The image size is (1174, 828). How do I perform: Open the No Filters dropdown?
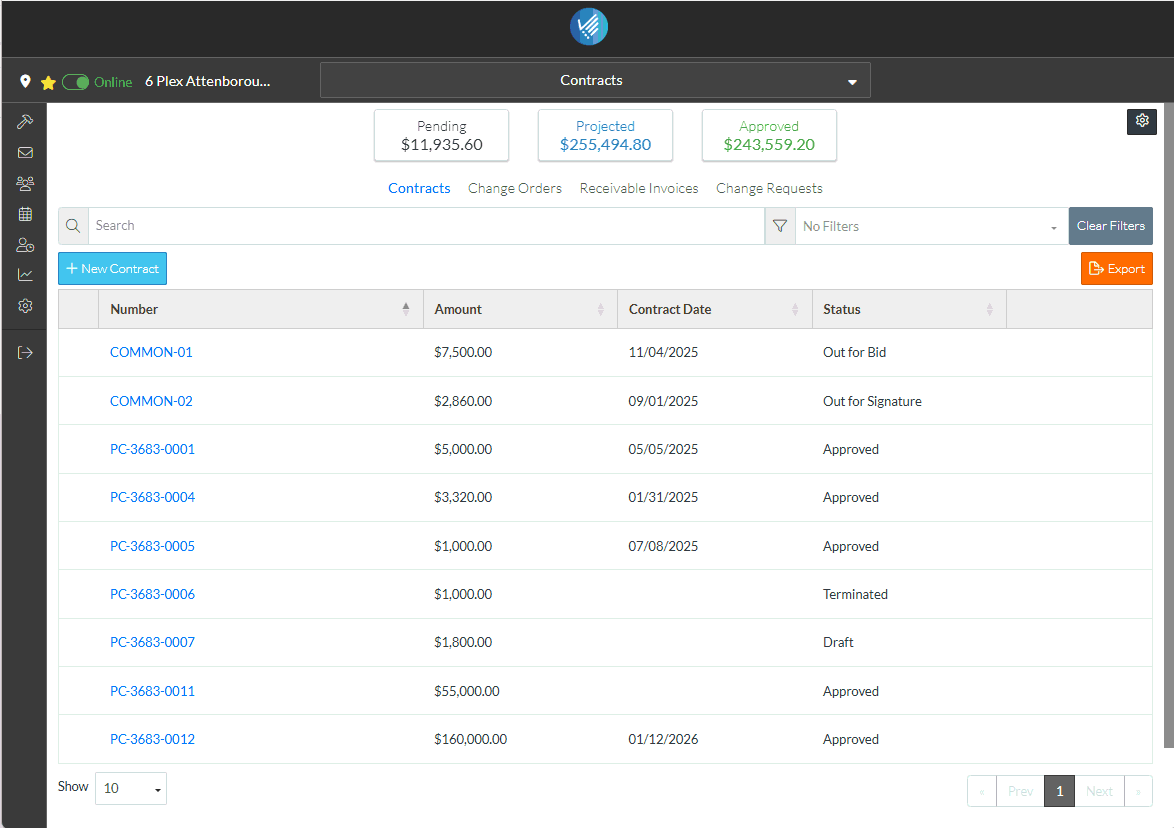click(930, 226)
